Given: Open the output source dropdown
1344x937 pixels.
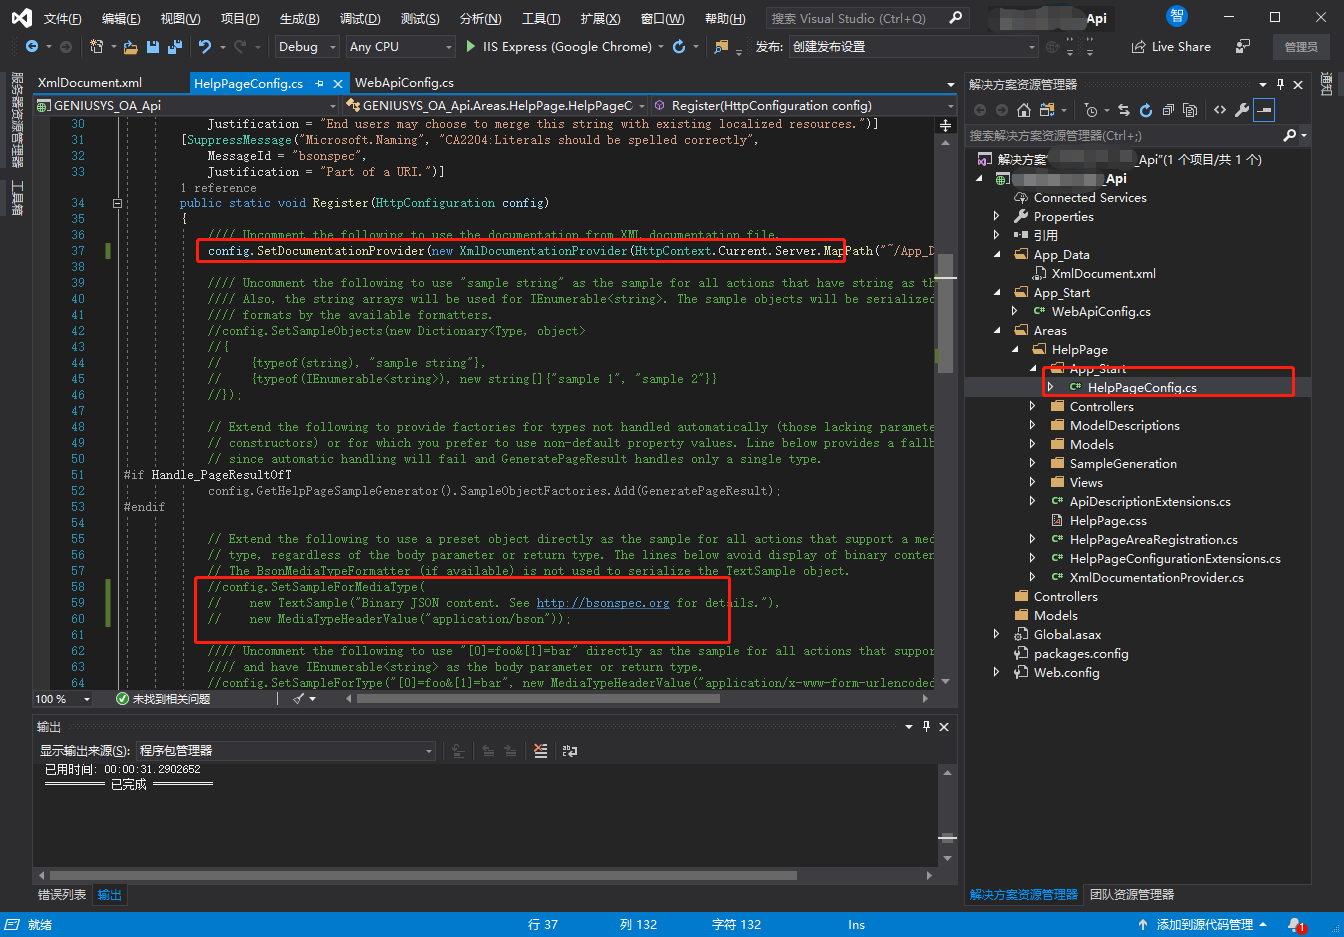Looking at the screenshot, I should pyautogui.click(x=286, y=751).
